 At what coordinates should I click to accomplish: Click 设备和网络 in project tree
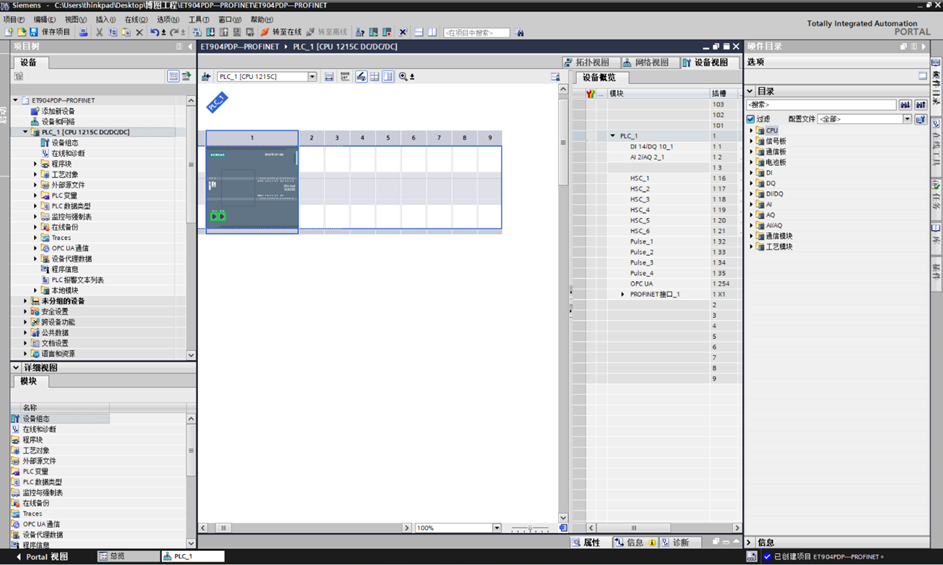58,122
